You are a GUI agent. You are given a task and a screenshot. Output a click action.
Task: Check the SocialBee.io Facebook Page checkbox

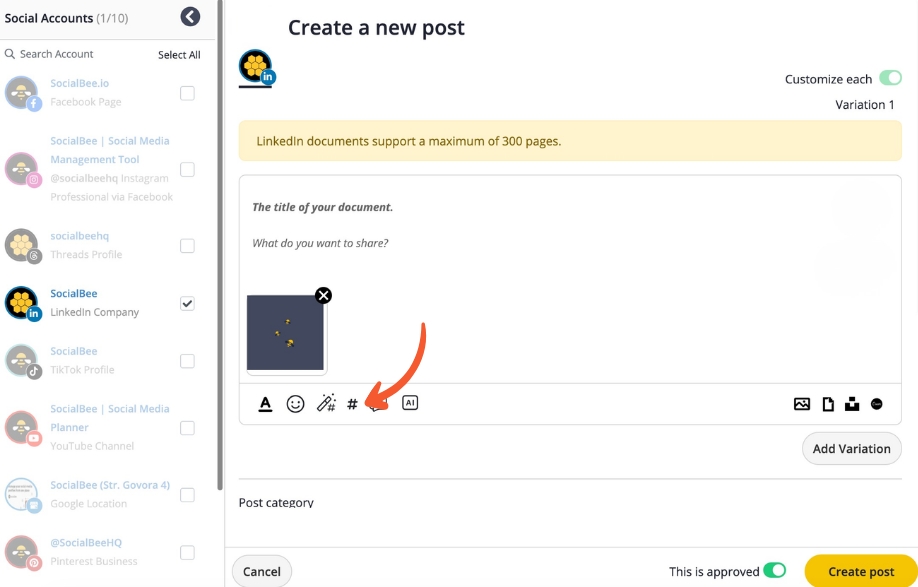pos(187,93)
